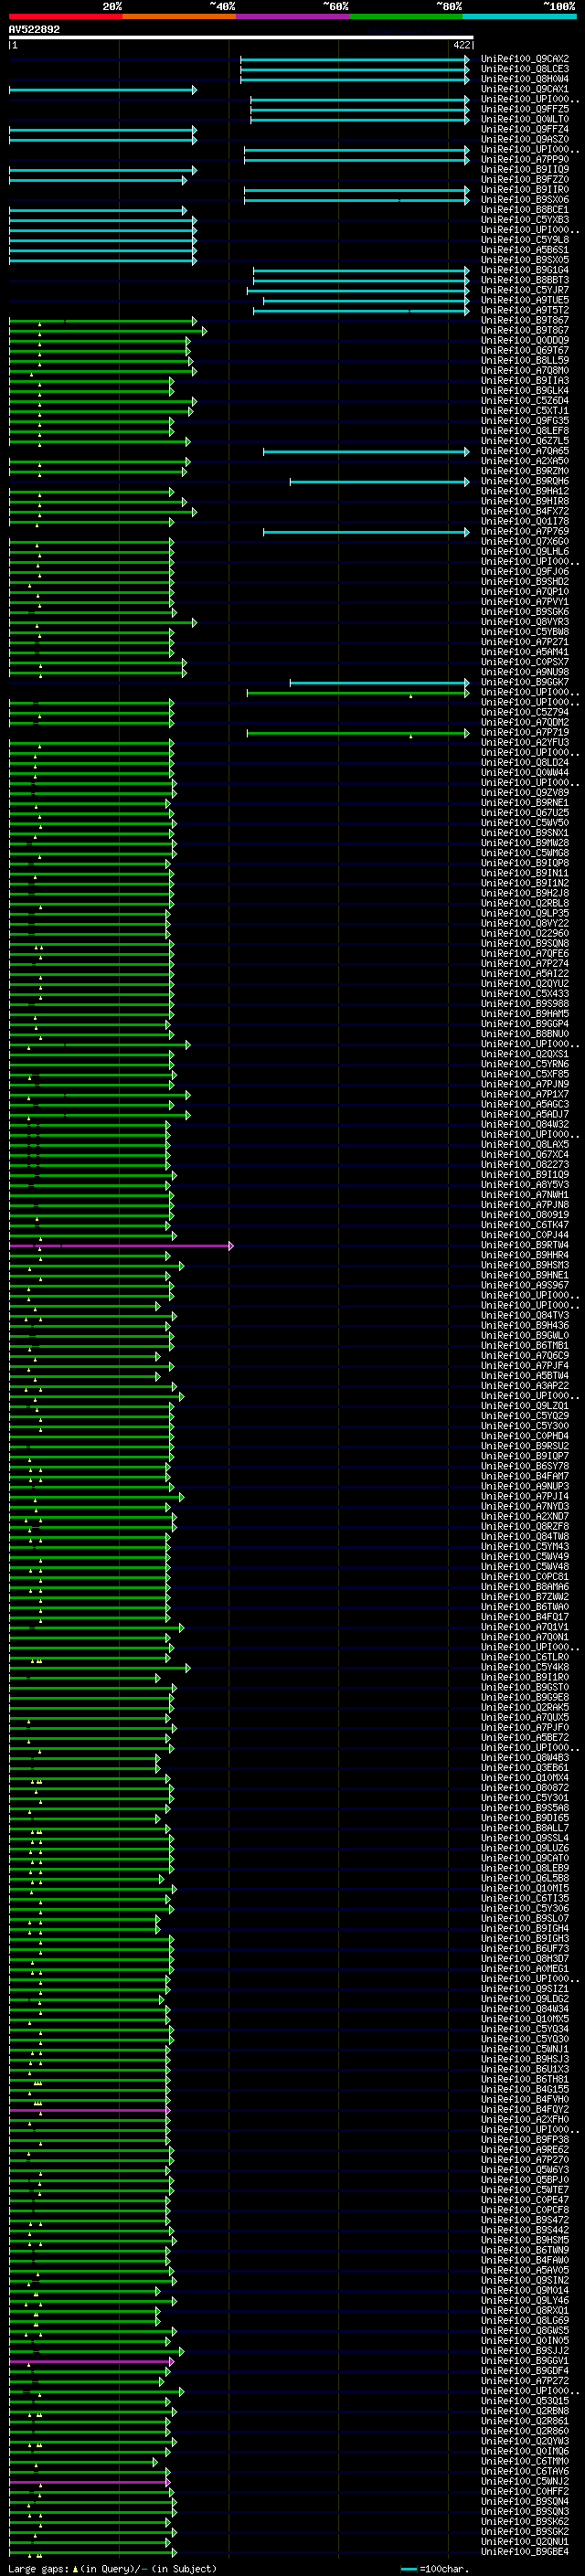Click the =100char. scale legend
Viewport: 585px width, 2576px height.
(x=435, y=2568)
